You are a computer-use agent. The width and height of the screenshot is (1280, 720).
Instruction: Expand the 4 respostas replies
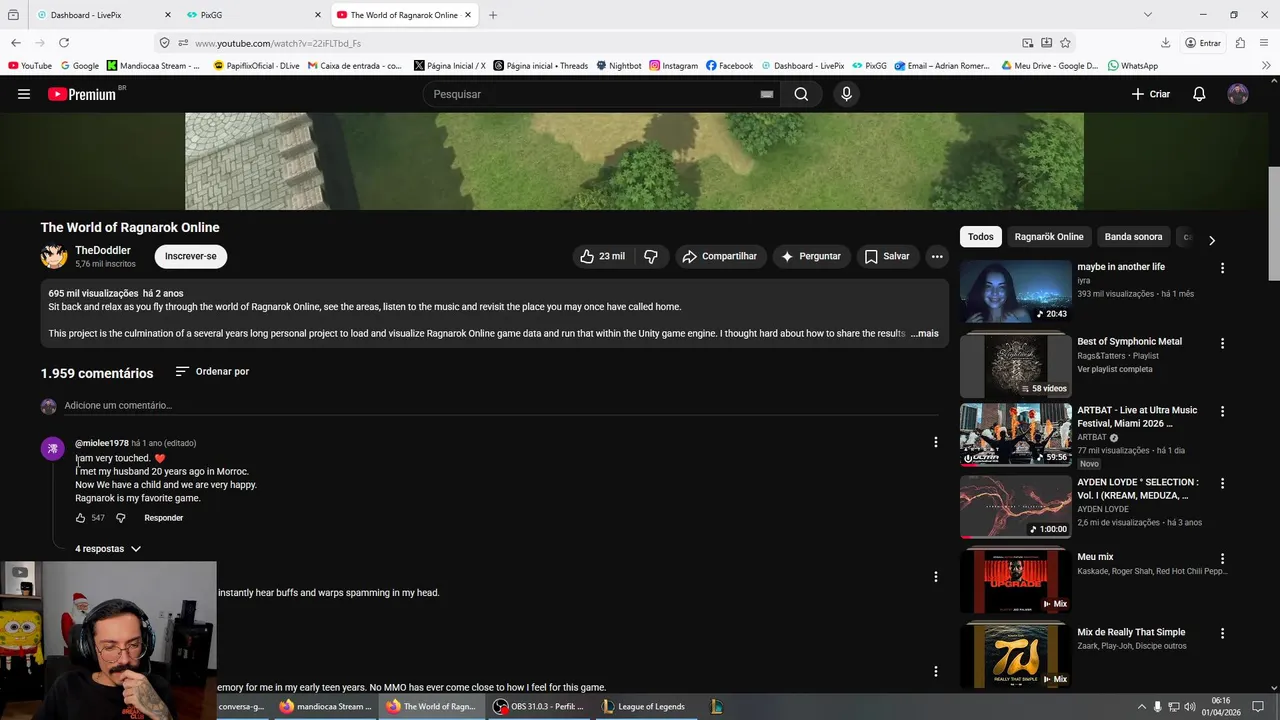(x=108, y=549)
